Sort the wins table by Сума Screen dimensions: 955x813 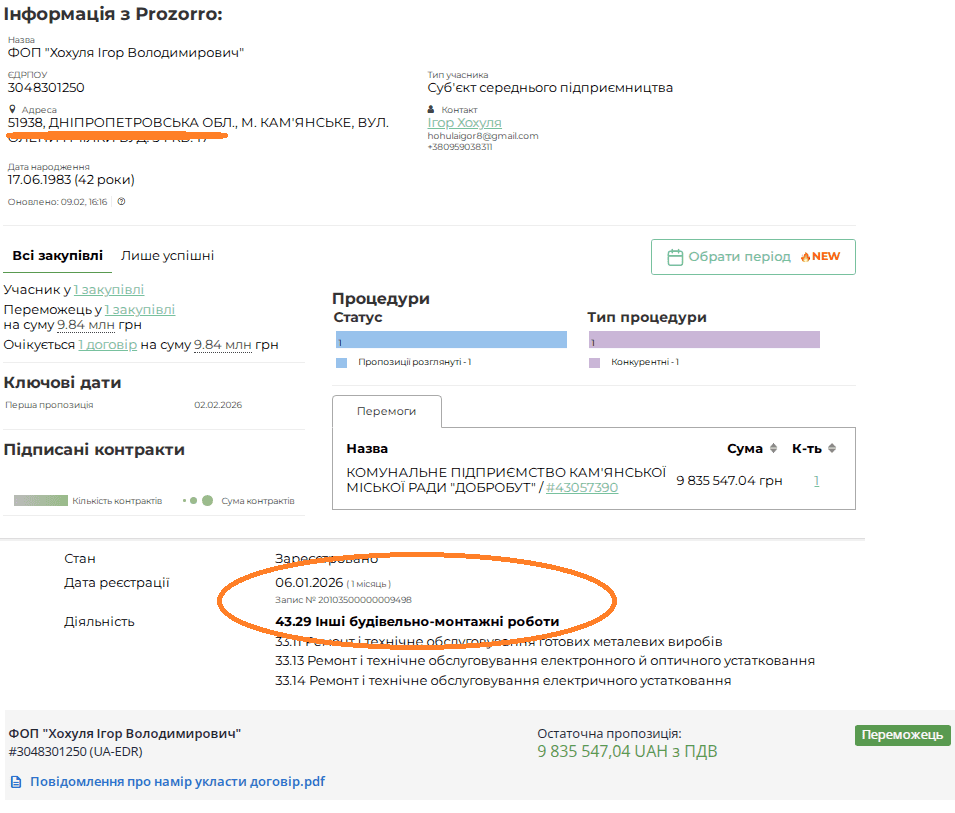click(x=773, y=449)
